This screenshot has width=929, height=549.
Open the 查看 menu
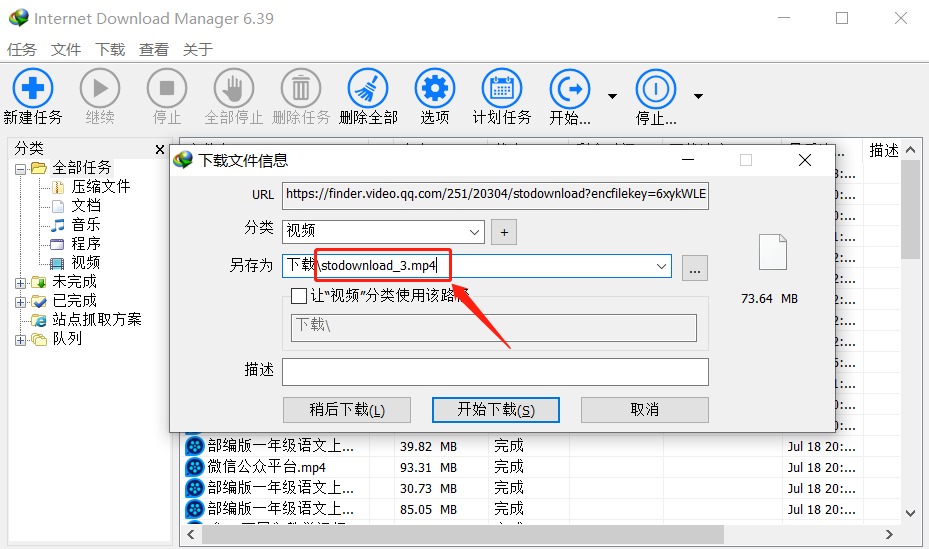[153, 49]
